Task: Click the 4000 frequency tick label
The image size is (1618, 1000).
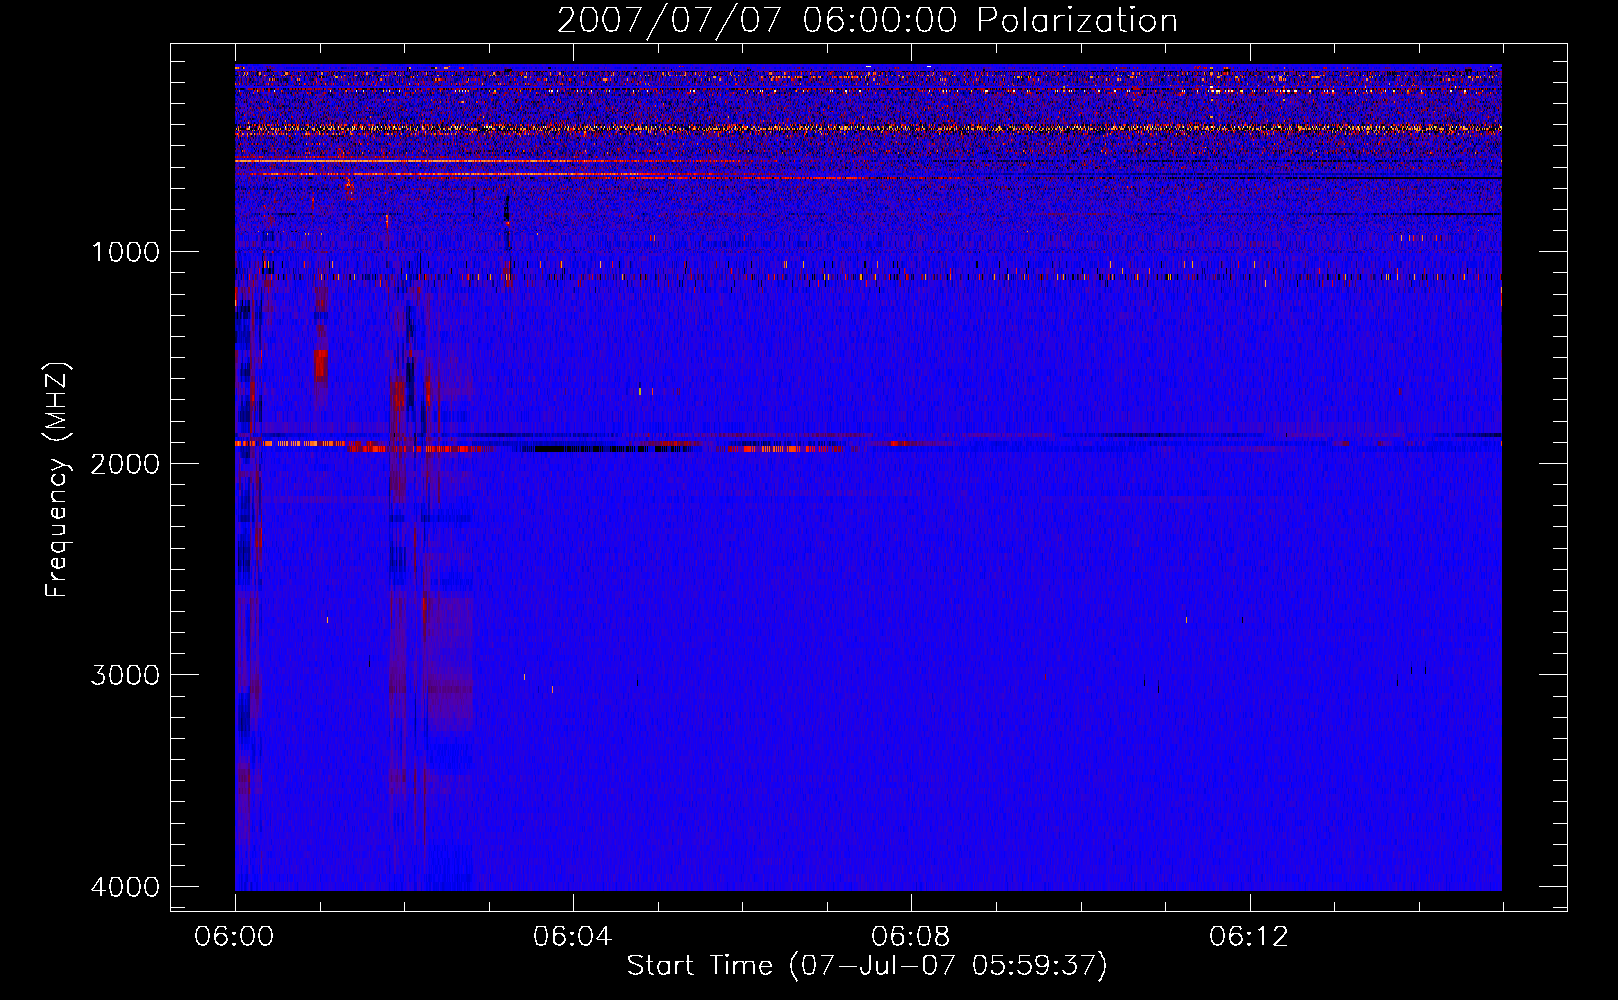Action: [x=125, y=887]
